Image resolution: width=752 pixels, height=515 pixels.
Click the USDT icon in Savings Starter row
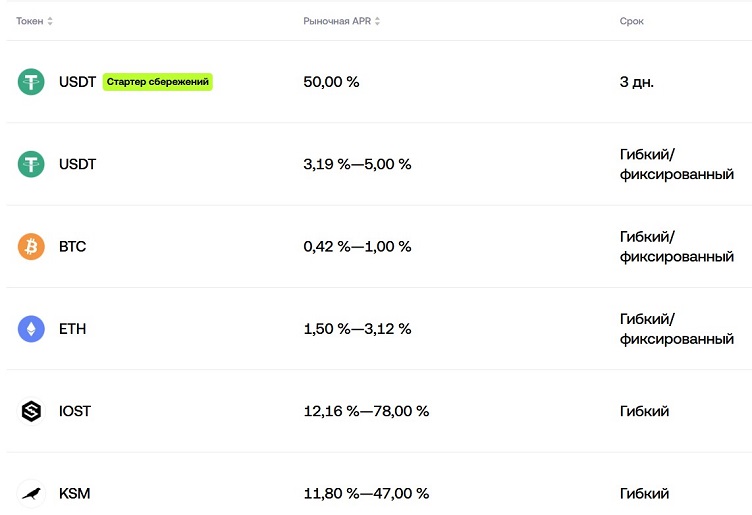tap(31, 82)
